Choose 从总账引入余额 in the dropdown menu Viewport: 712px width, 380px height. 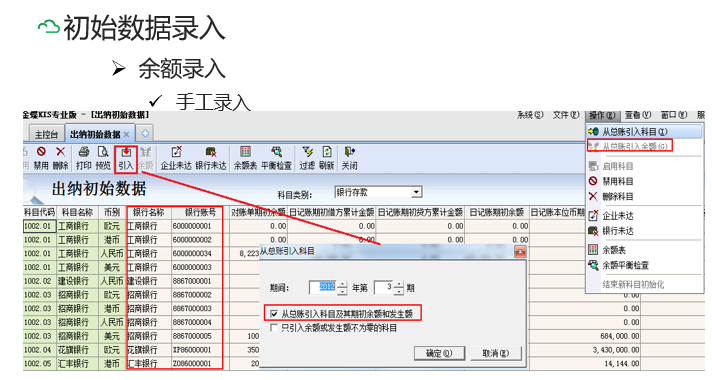[644, 146]
